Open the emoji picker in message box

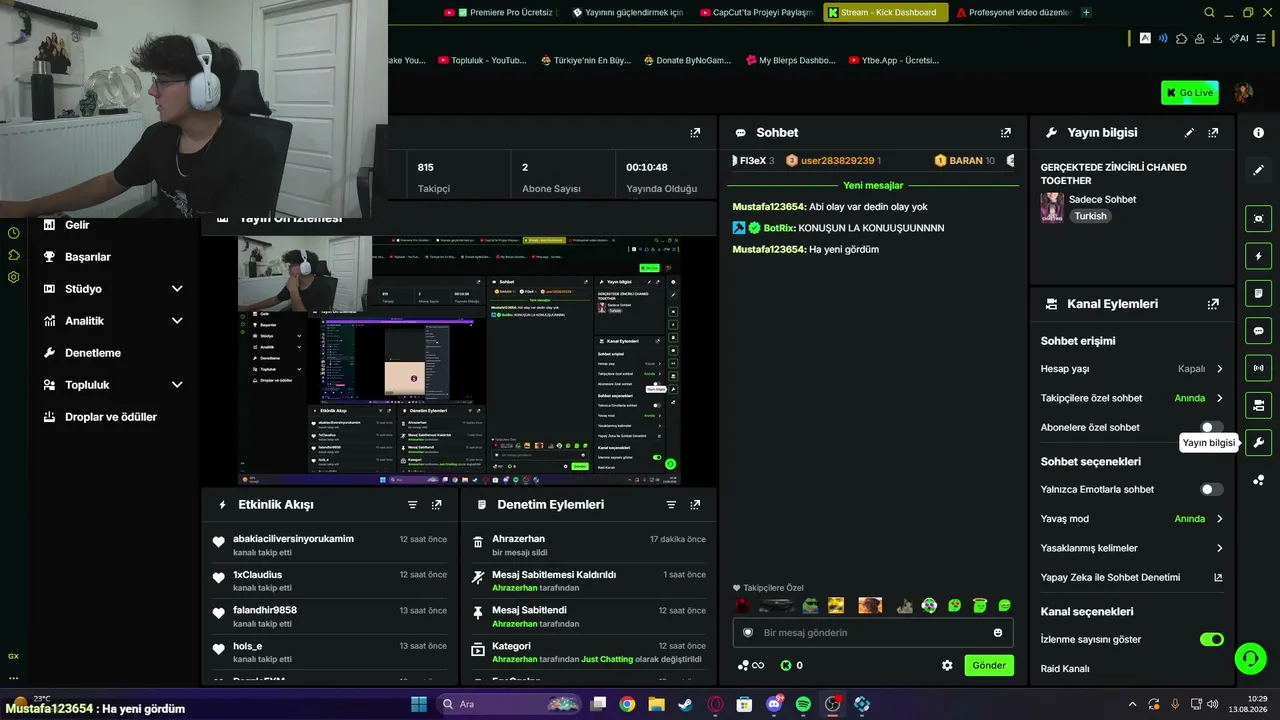point(998,633)
